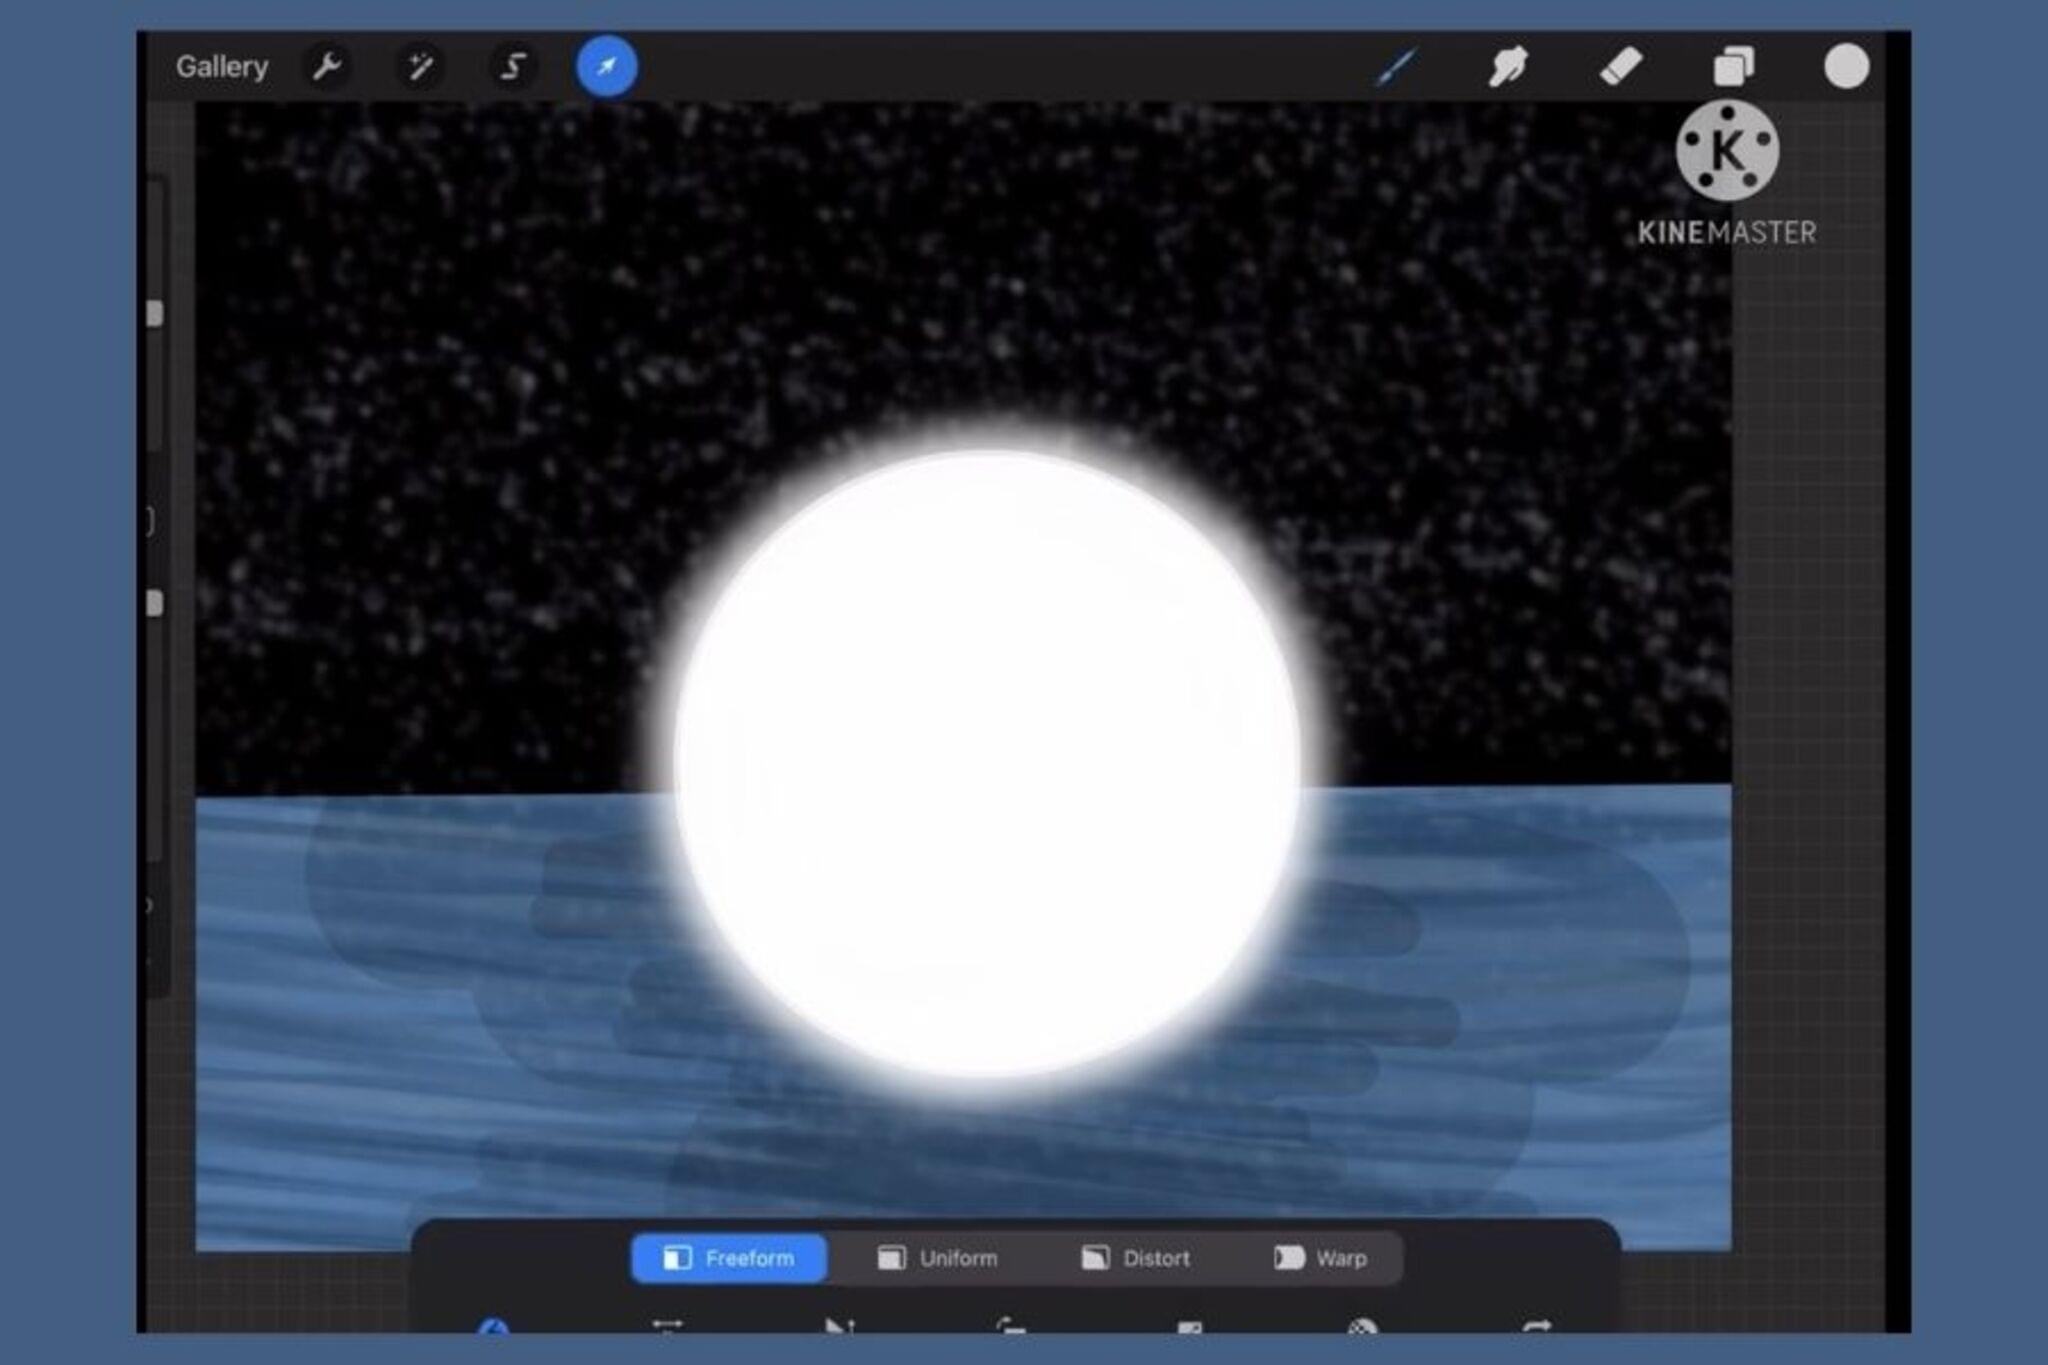Click the Reset transform arrow icon
2048x1365 pixels.
(1536, 1326)
